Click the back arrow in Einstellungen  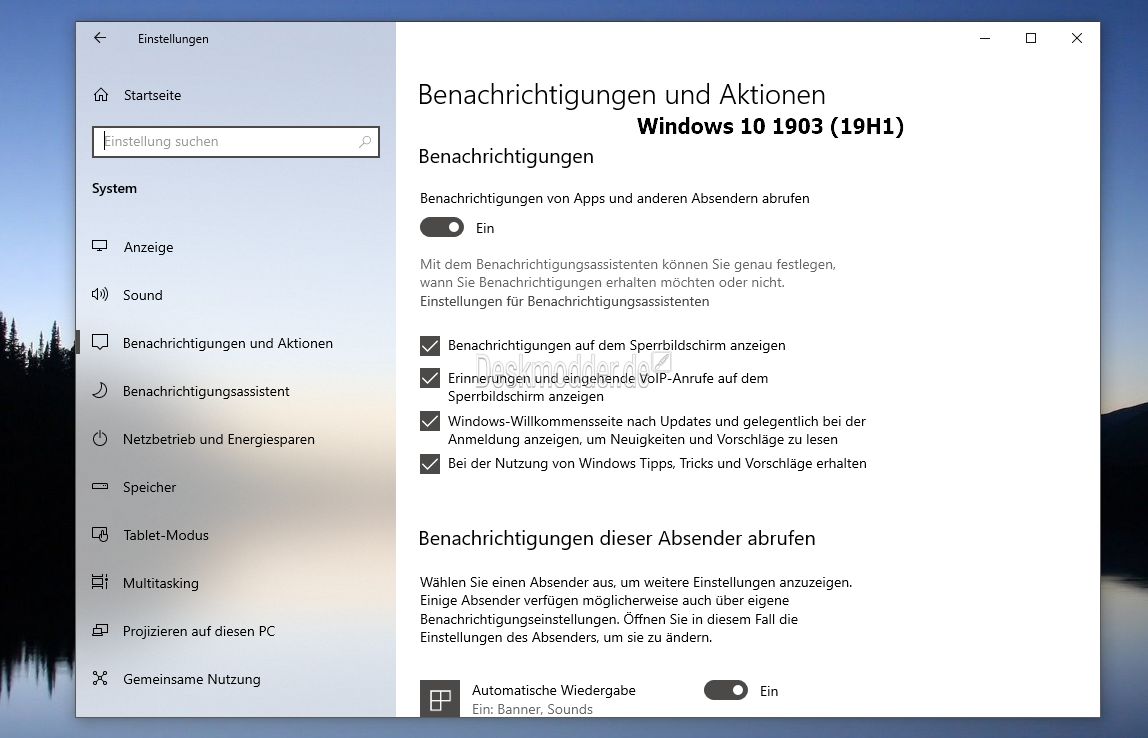(100, 38)
